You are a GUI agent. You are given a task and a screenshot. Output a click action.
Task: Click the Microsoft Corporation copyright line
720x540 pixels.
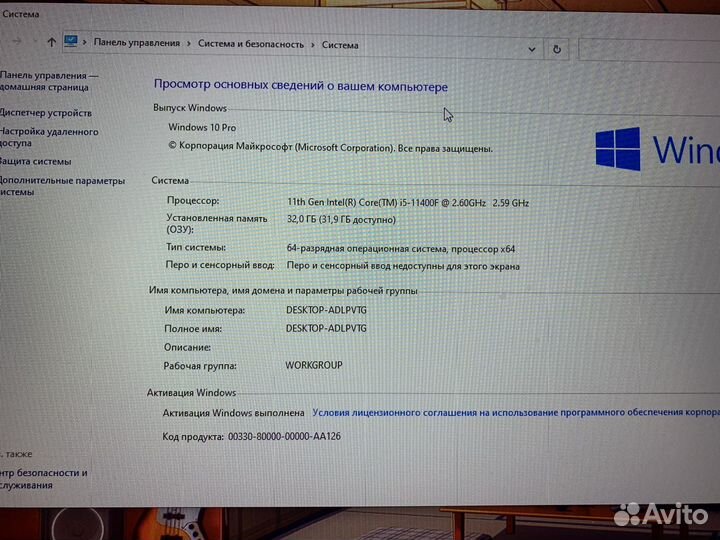click(330, 147)
